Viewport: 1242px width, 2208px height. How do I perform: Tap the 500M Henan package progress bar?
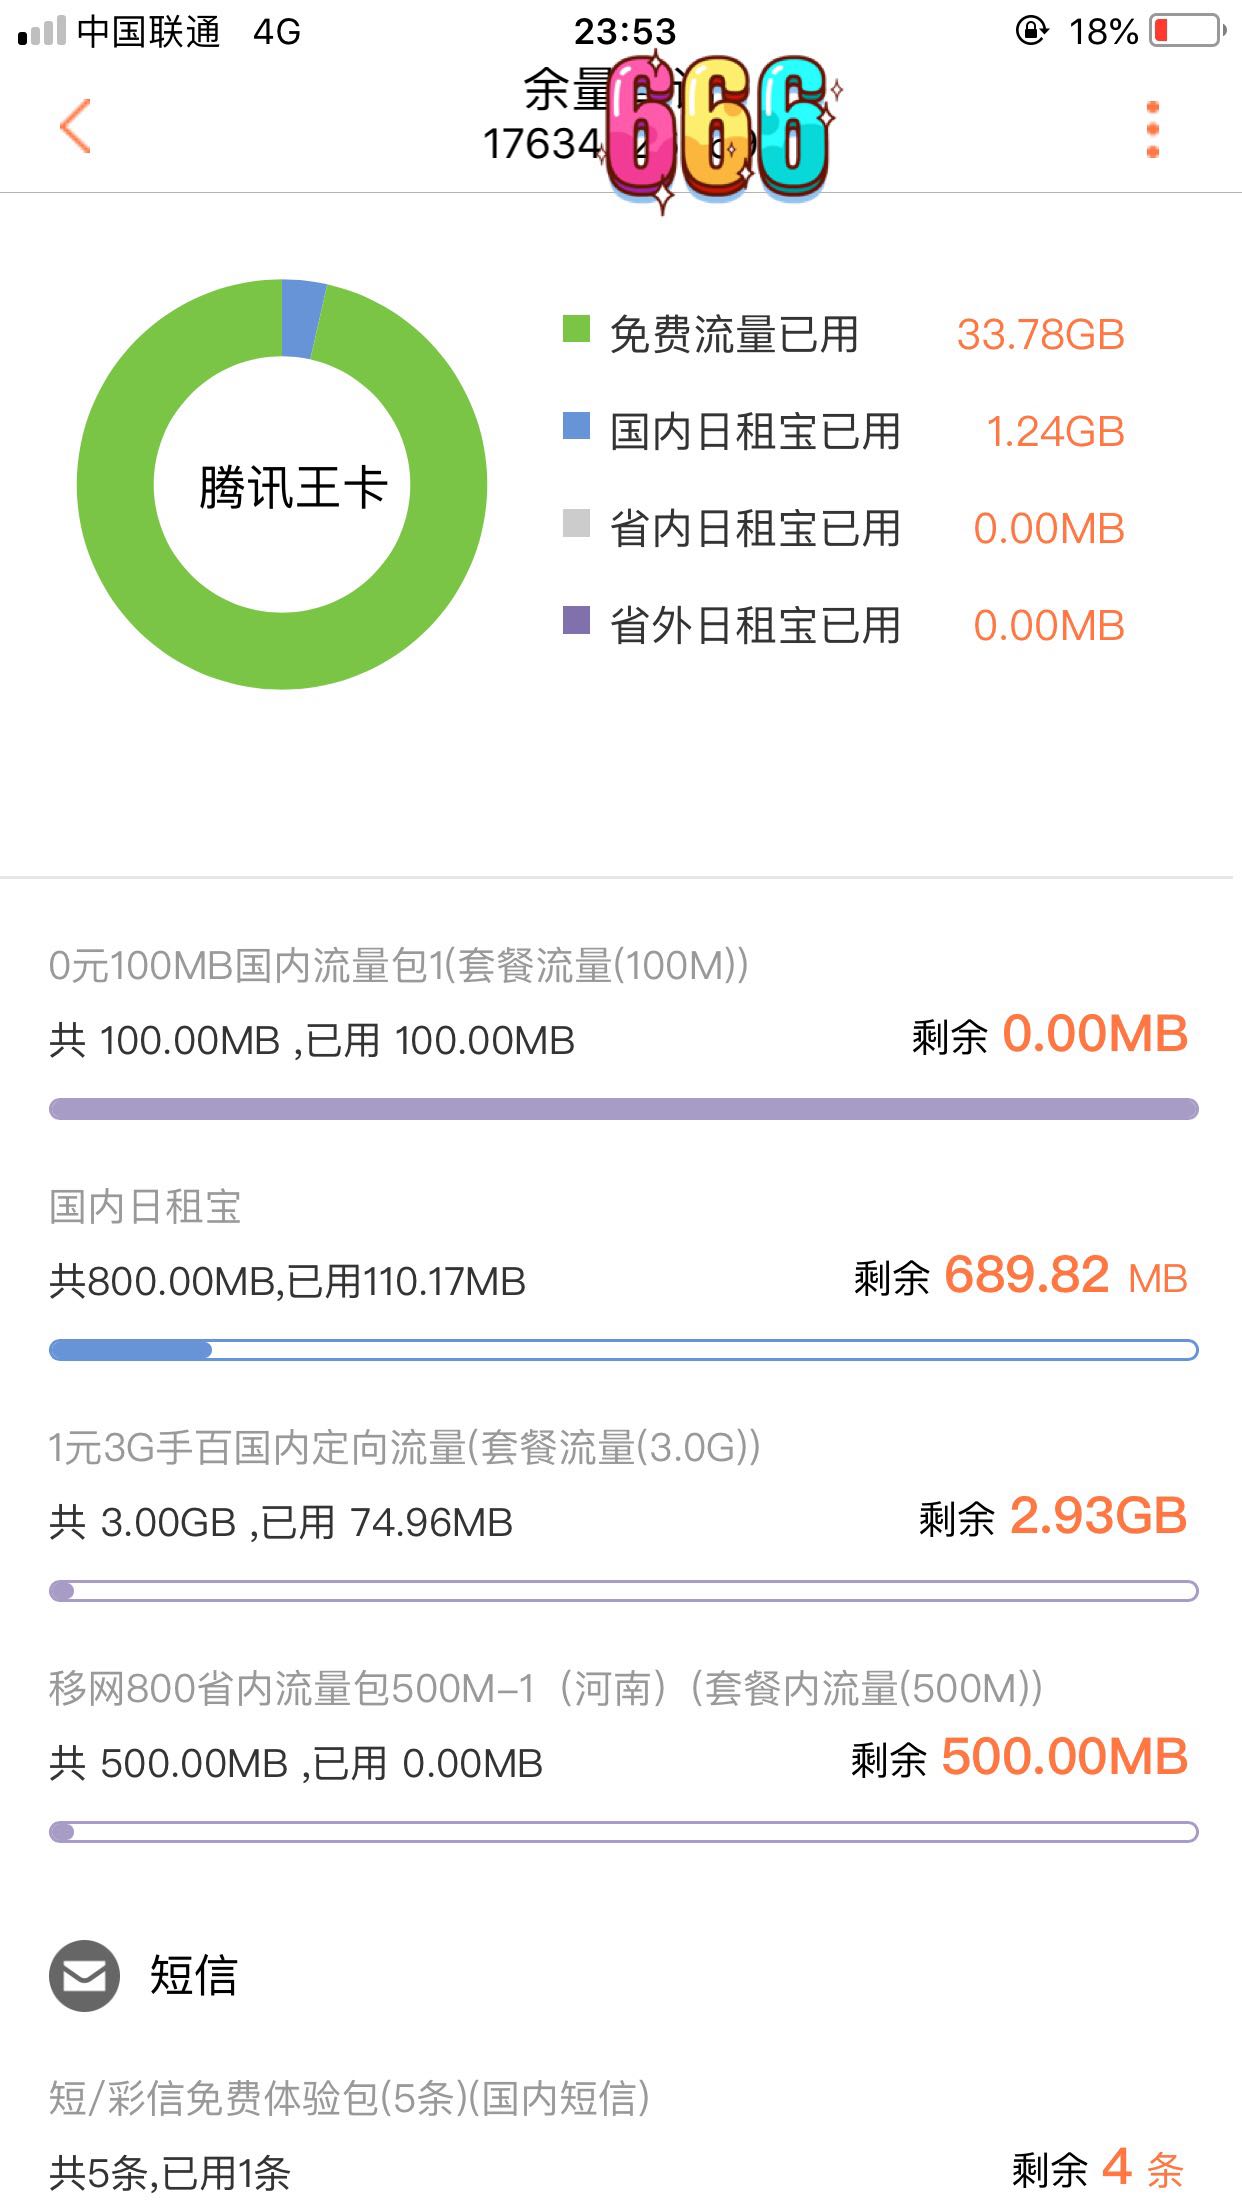coord(623,1832)
